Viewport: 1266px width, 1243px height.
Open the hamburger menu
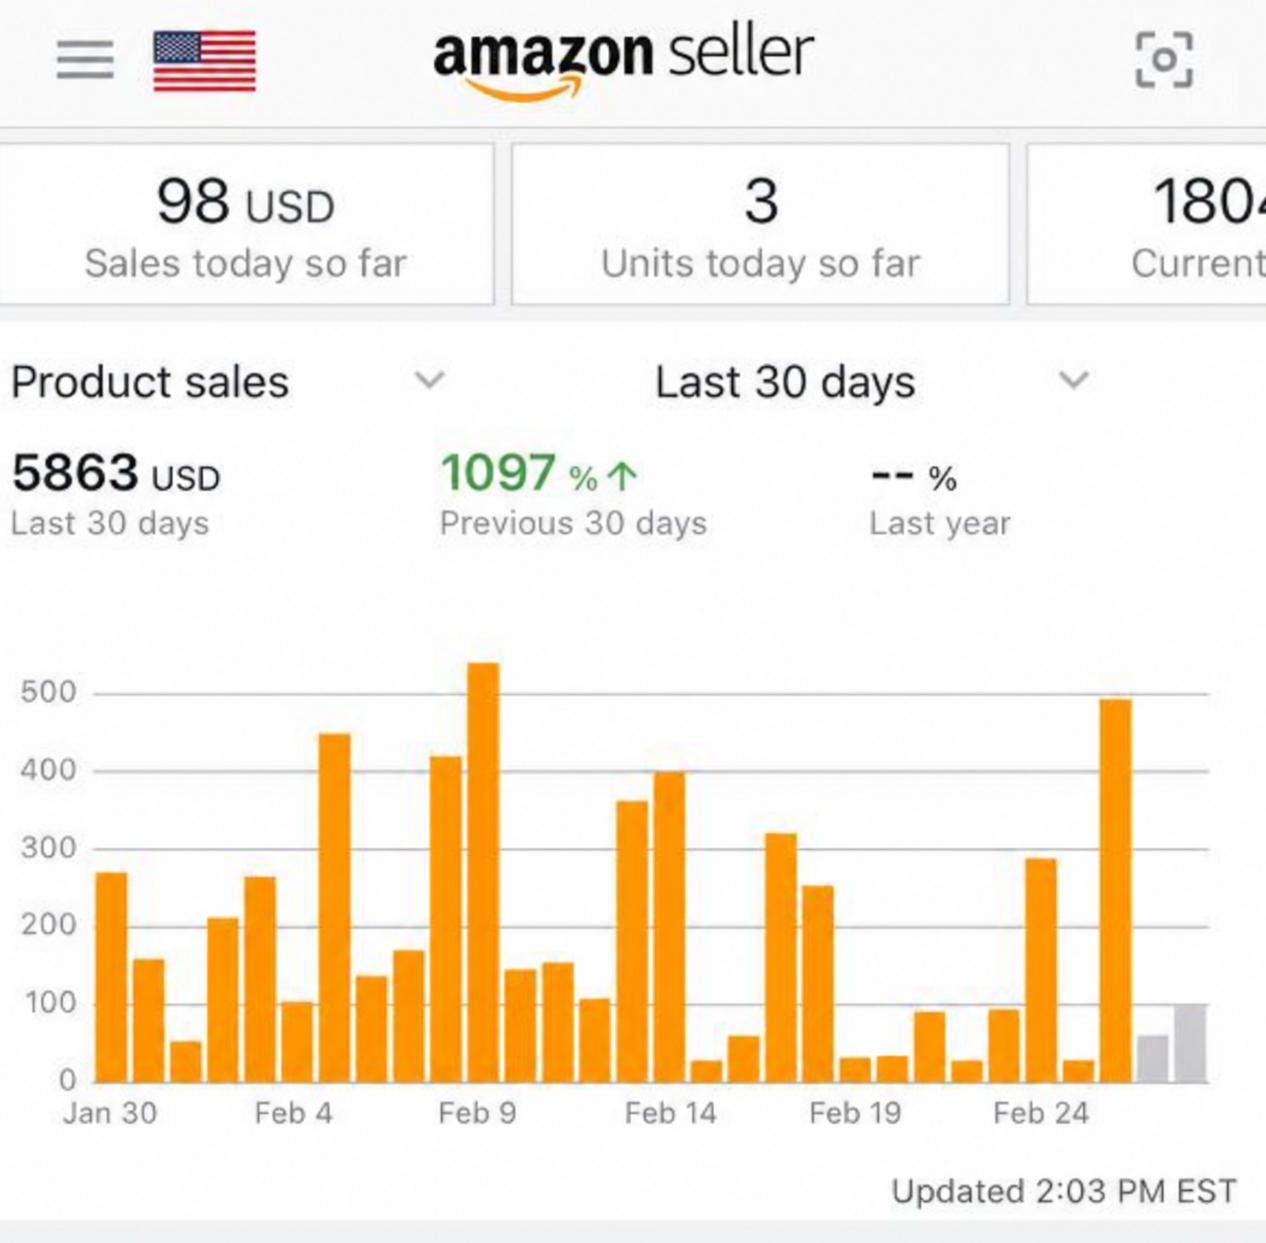pyautogui.click(x=85, y=60)
